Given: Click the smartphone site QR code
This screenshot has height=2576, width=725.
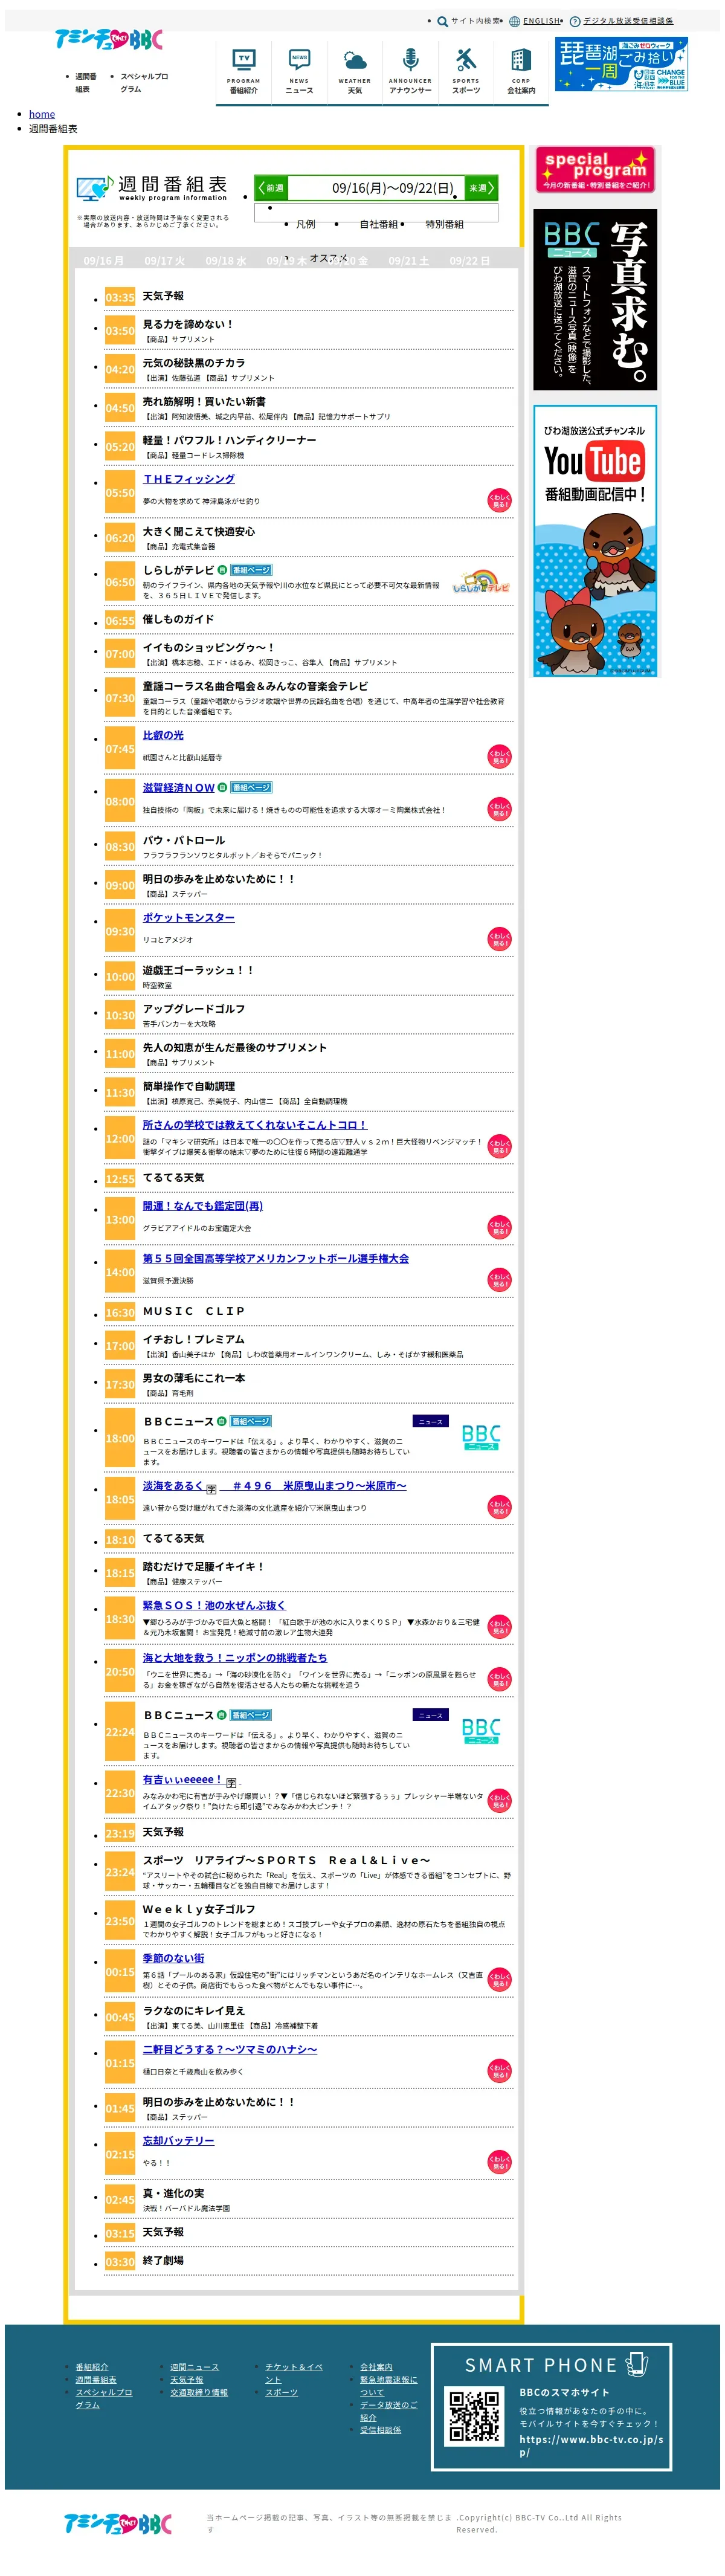Looking at the screenshot, I should coord(474,2416).
